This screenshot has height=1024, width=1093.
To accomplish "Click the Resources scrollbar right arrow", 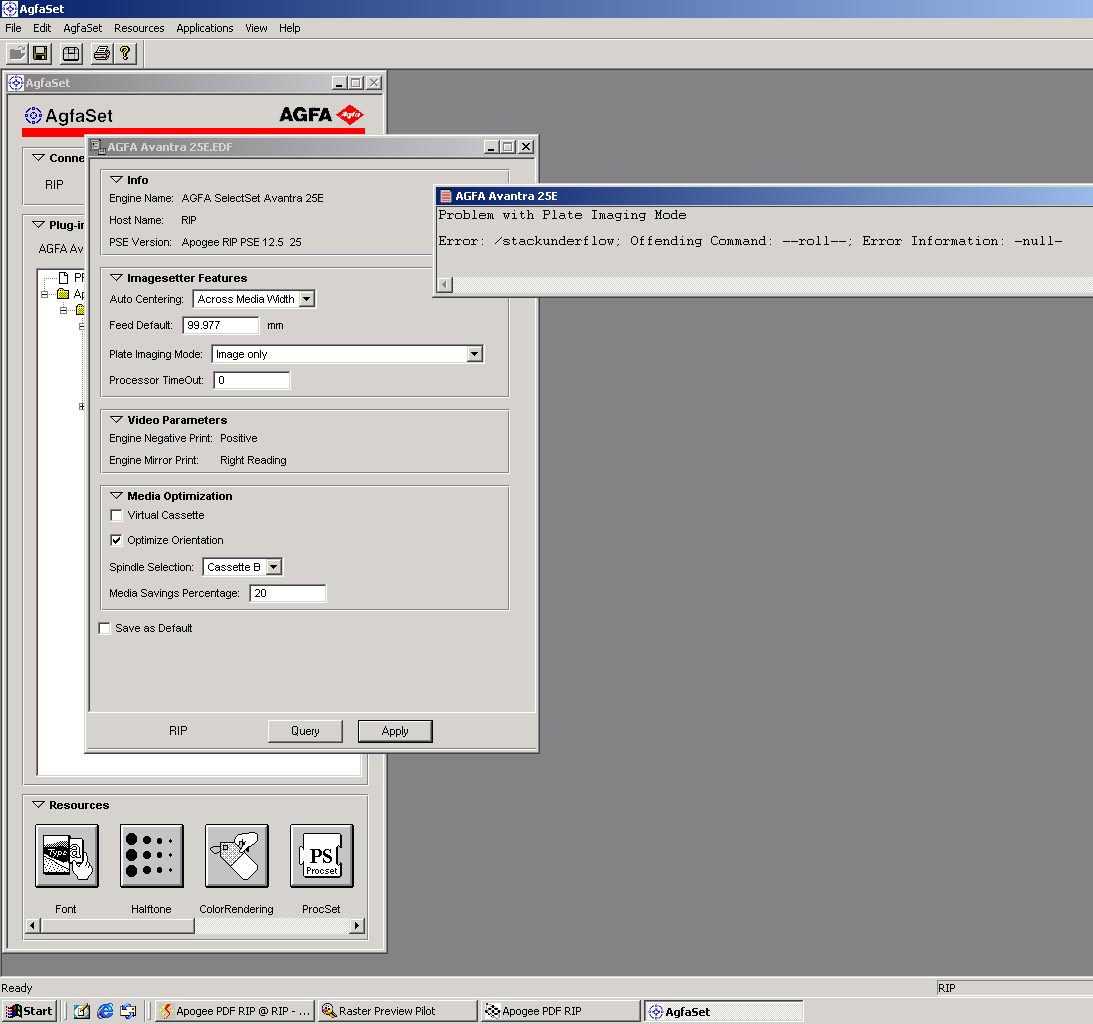I will pyautogui.click(x=356, y=925).
